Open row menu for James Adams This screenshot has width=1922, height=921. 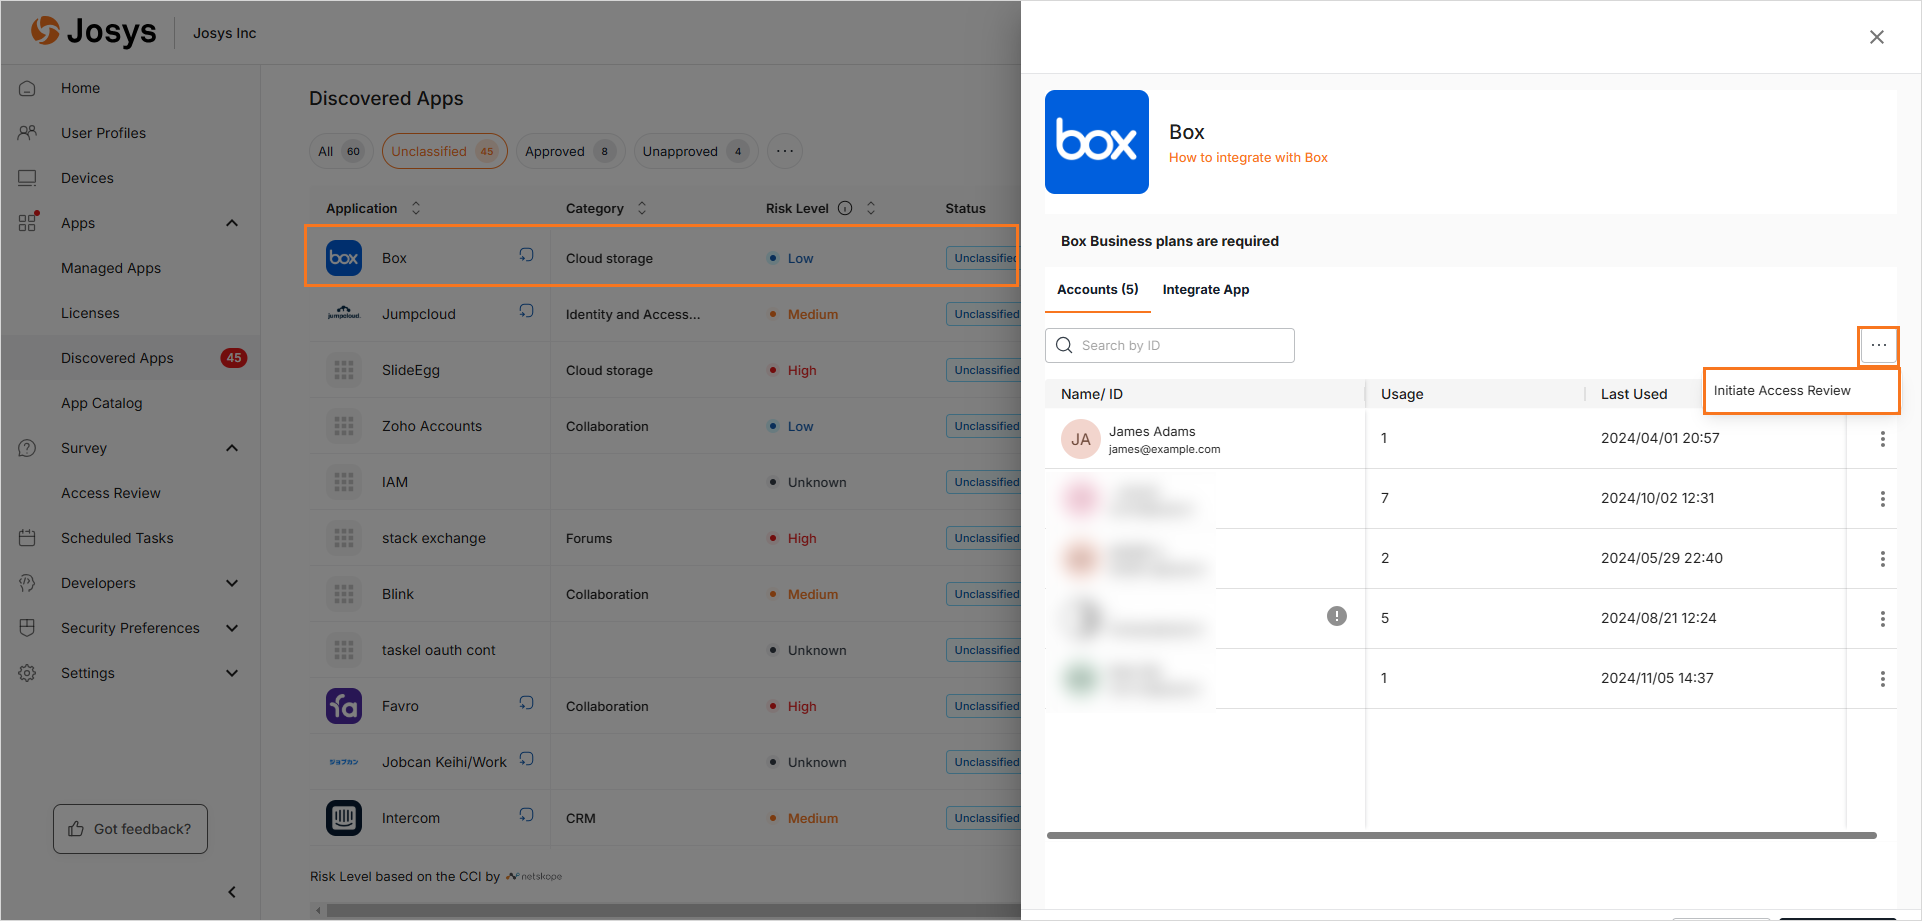1882,439
